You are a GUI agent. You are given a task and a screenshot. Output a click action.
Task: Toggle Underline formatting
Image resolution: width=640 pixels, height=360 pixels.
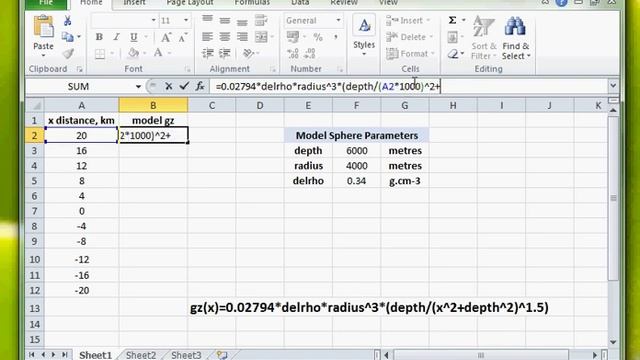coord(133,37)
